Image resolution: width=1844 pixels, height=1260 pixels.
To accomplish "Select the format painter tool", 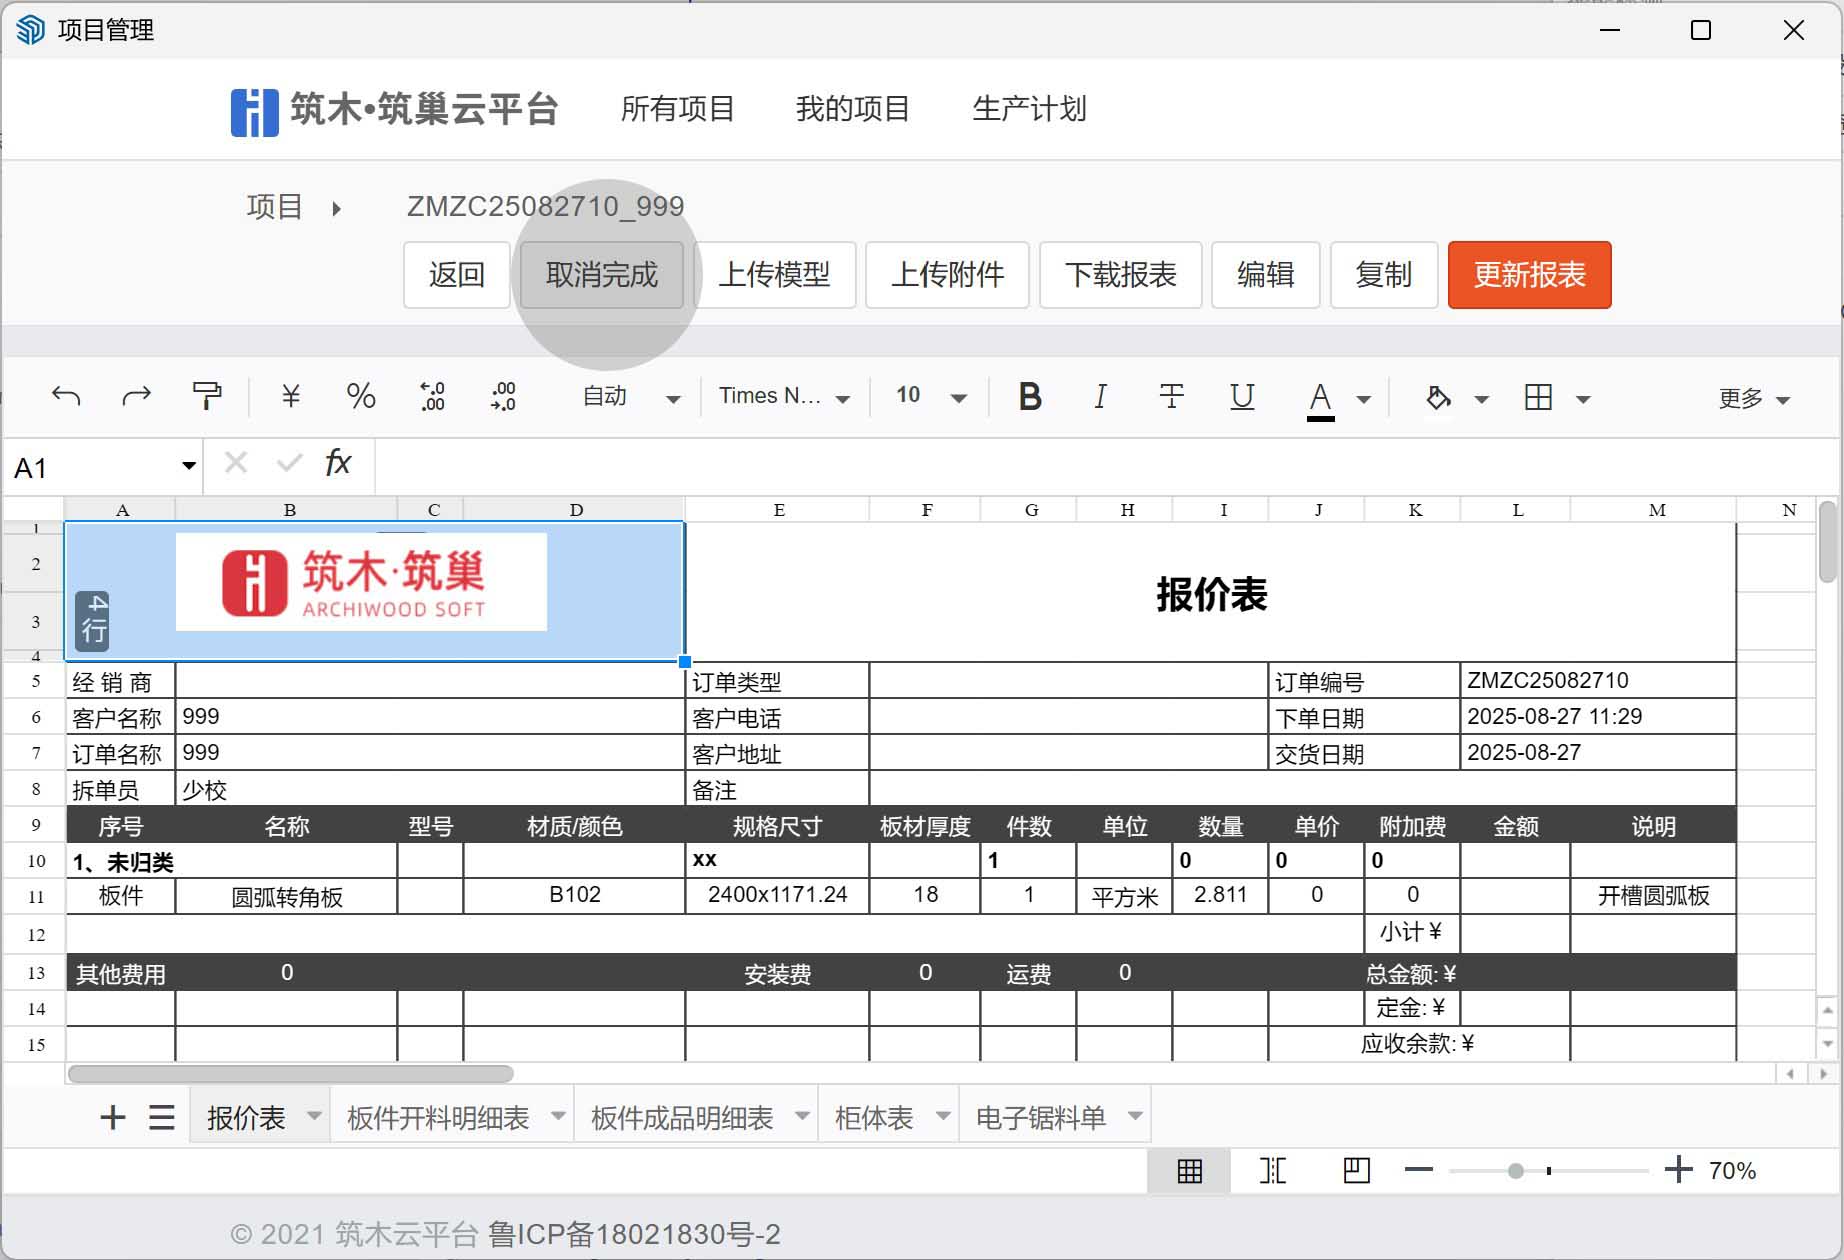I will [206, 396].
